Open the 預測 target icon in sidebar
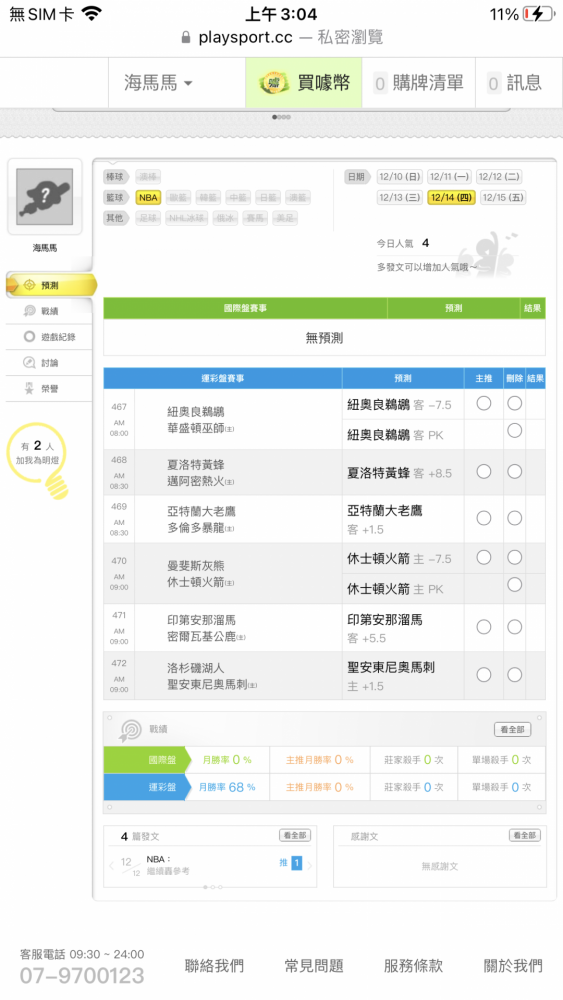This screenshot has width=563, height=1000. (29, 285)
